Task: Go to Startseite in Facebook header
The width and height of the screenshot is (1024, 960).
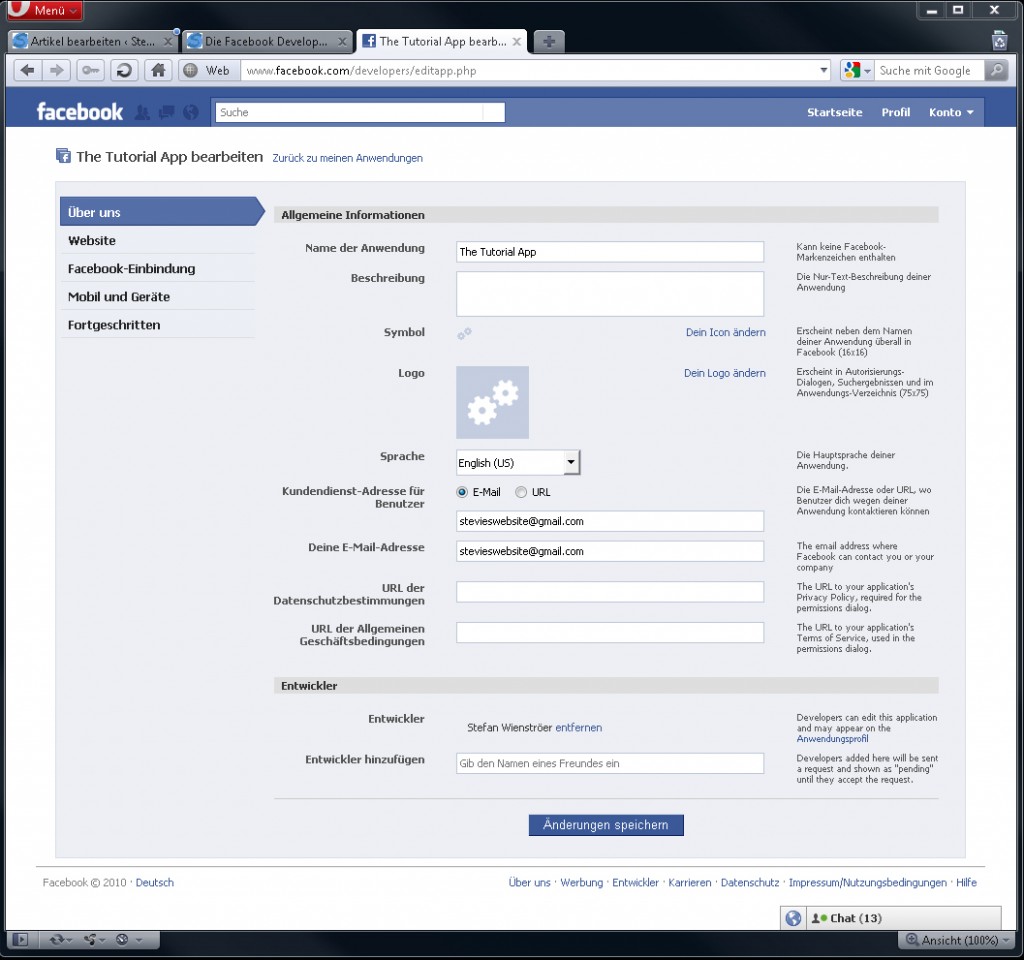Action: pyautogui.click(x=835, y=112)
